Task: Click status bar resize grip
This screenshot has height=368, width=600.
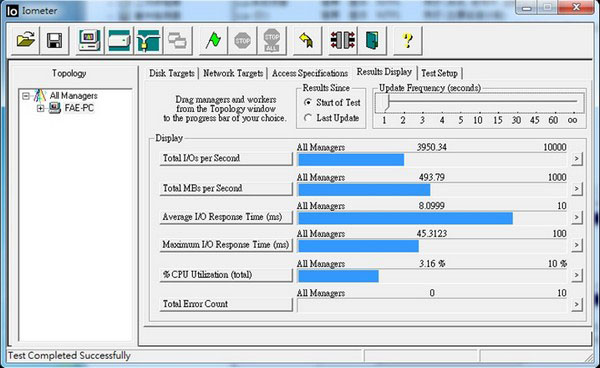Action: point(590,357)
